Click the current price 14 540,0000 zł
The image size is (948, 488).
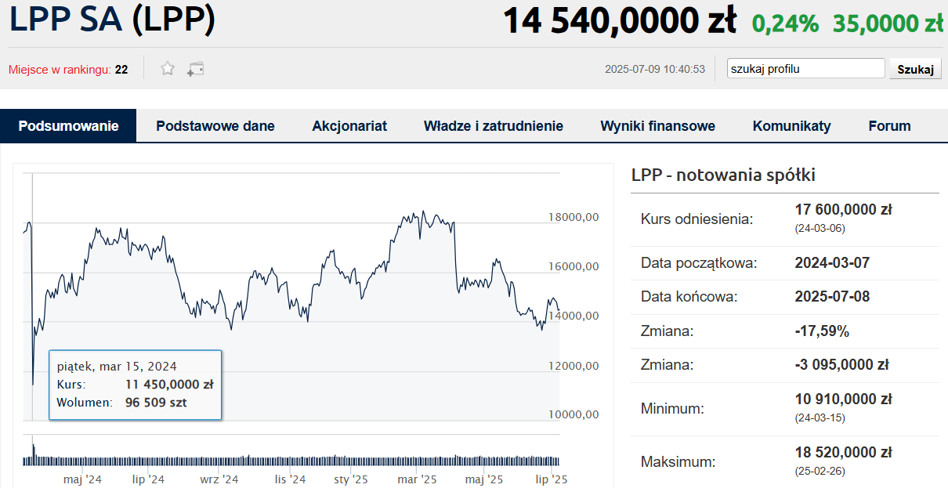[620, 21]
